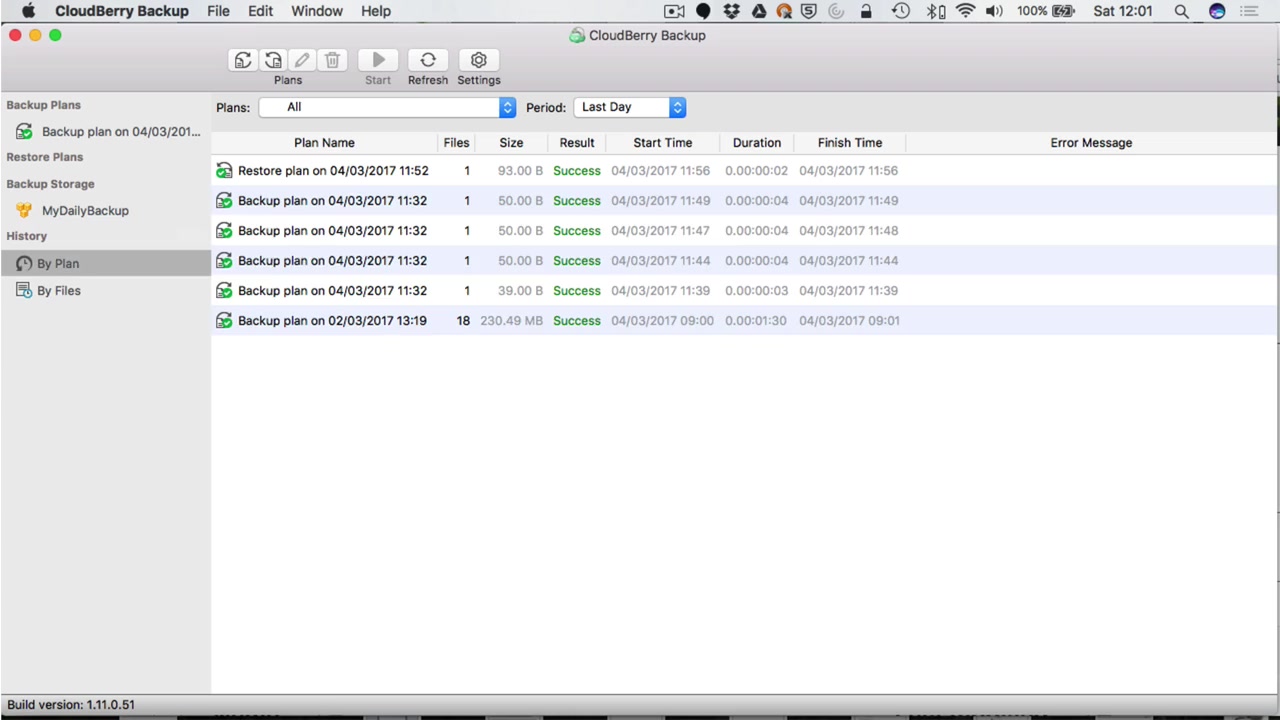Sort by the Plan Name column header

pyautogui.click(x=324, y=143)
